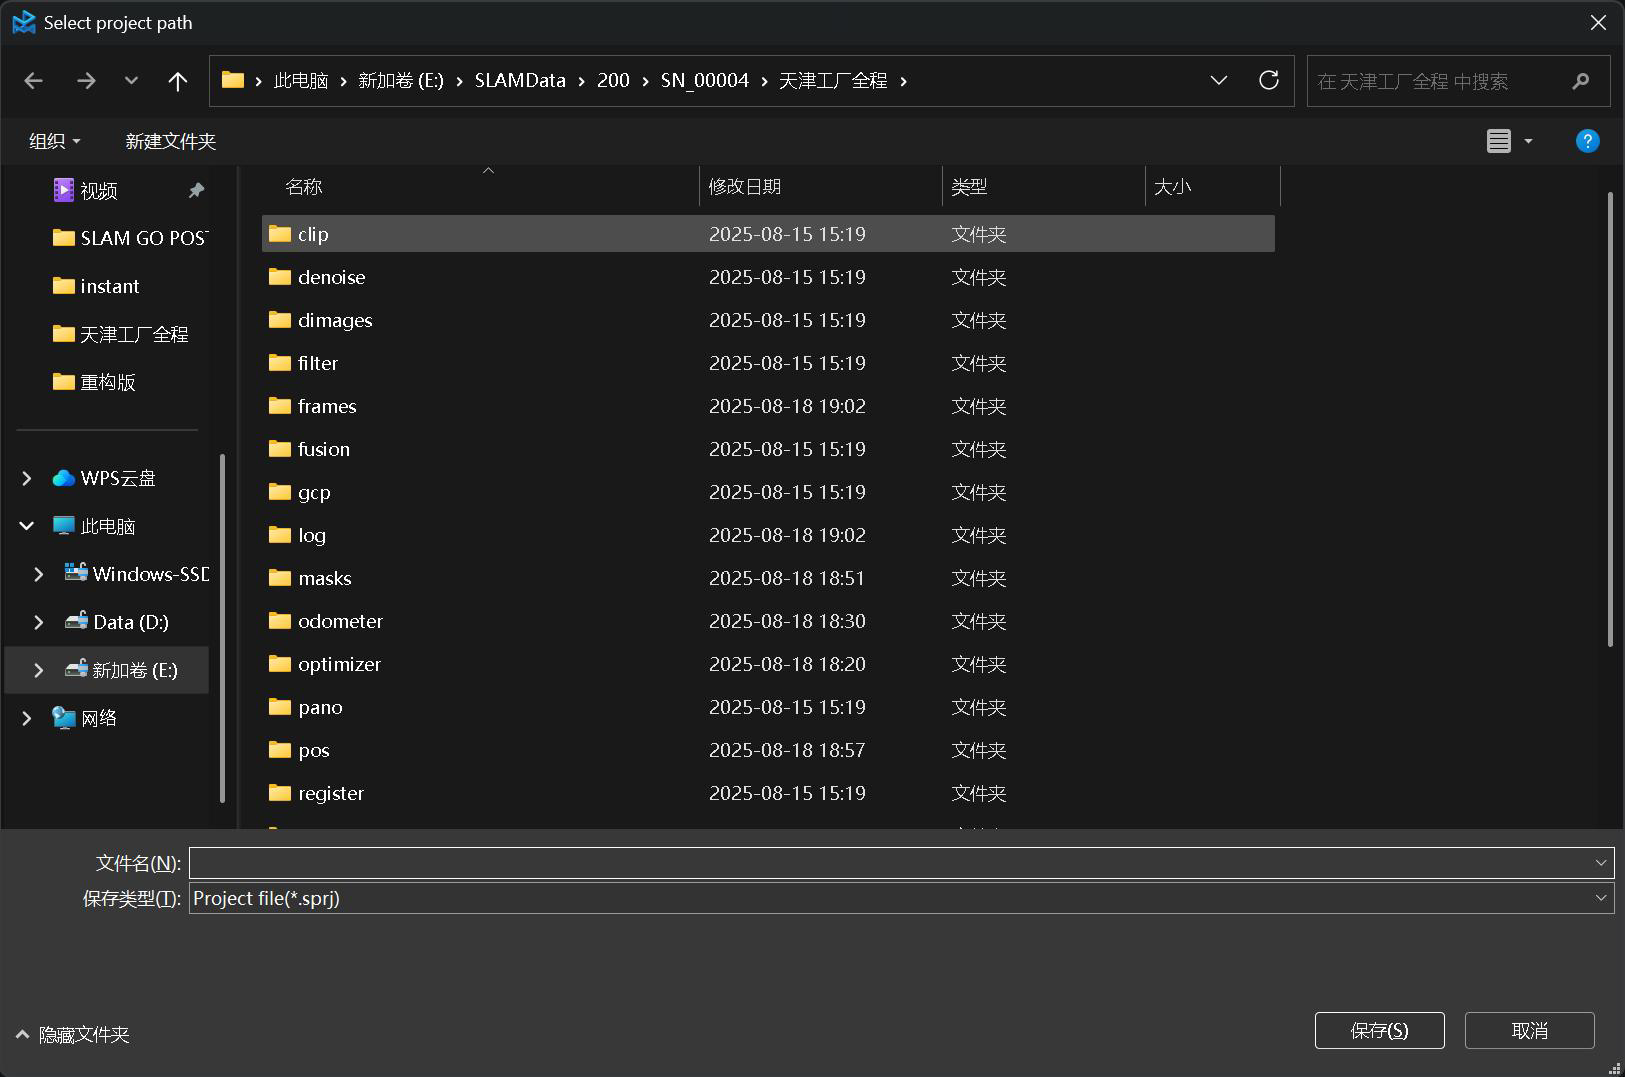This screenshot has width=1625, height=1077.
Task: Select WPS云盘 cloud icon
Action: coord(64,478)
